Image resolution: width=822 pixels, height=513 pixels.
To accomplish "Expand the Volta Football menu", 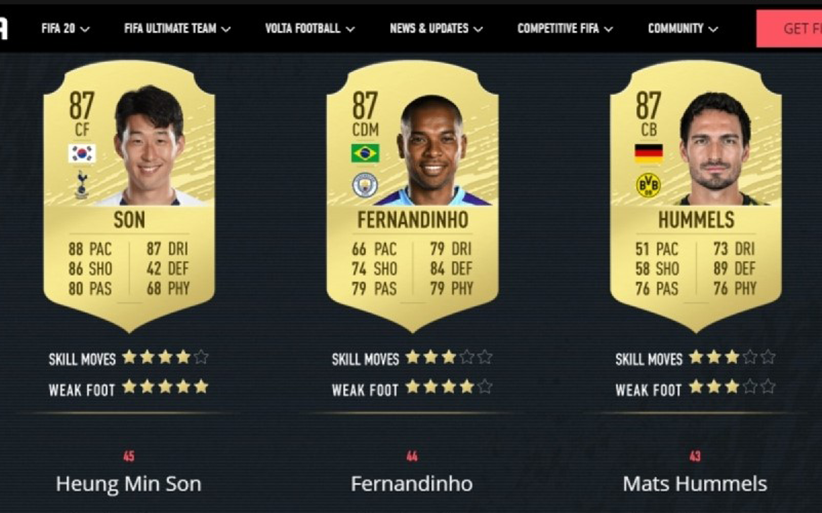I will click(x=310, y=29).
